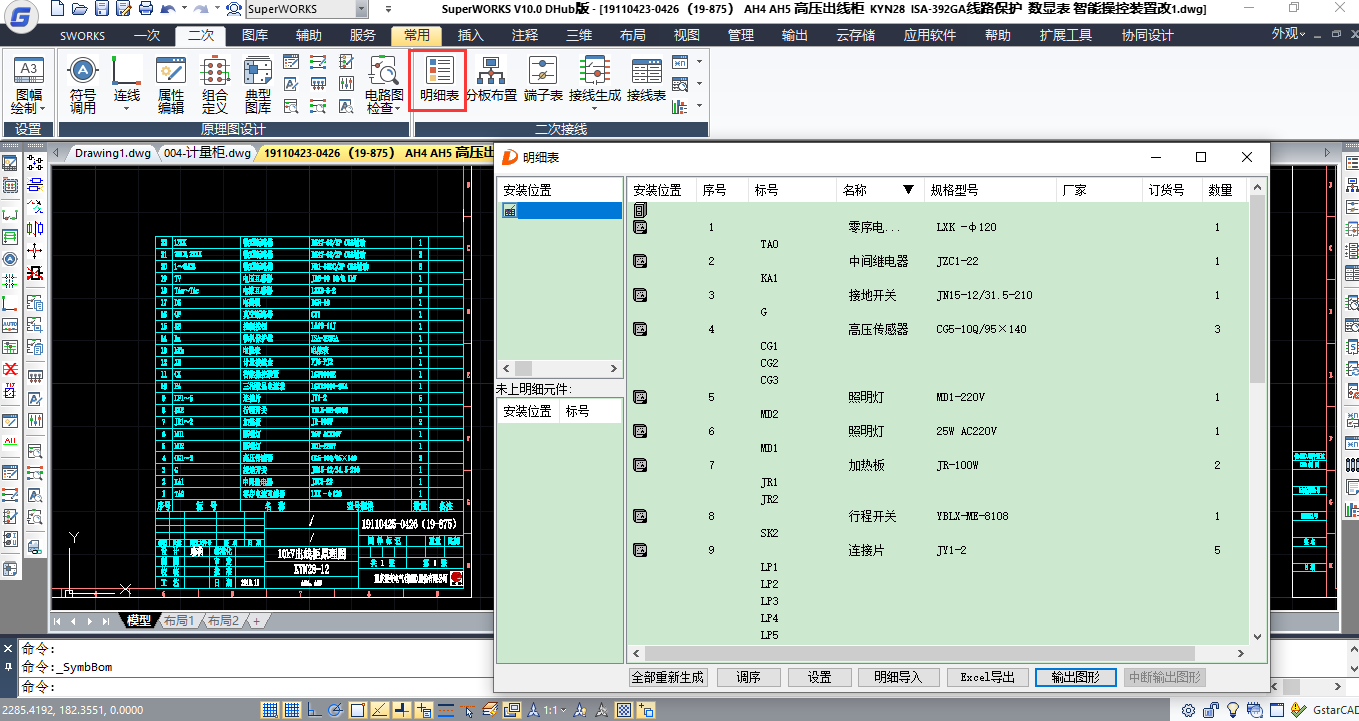Click the Redo arrow icon
Viewport: 1359px width, 721px height.
(x=200, y=9)
